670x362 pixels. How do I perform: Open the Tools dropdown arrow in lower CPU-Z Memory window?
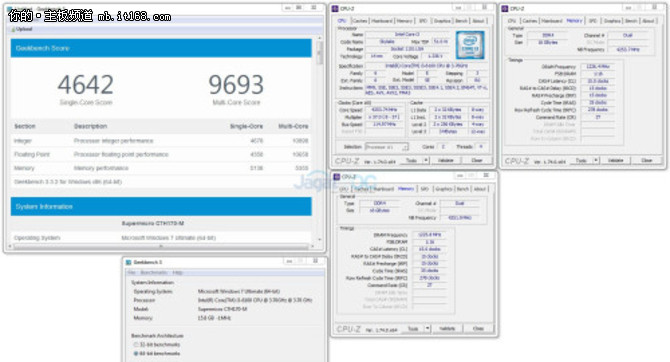tap(428, 329)
